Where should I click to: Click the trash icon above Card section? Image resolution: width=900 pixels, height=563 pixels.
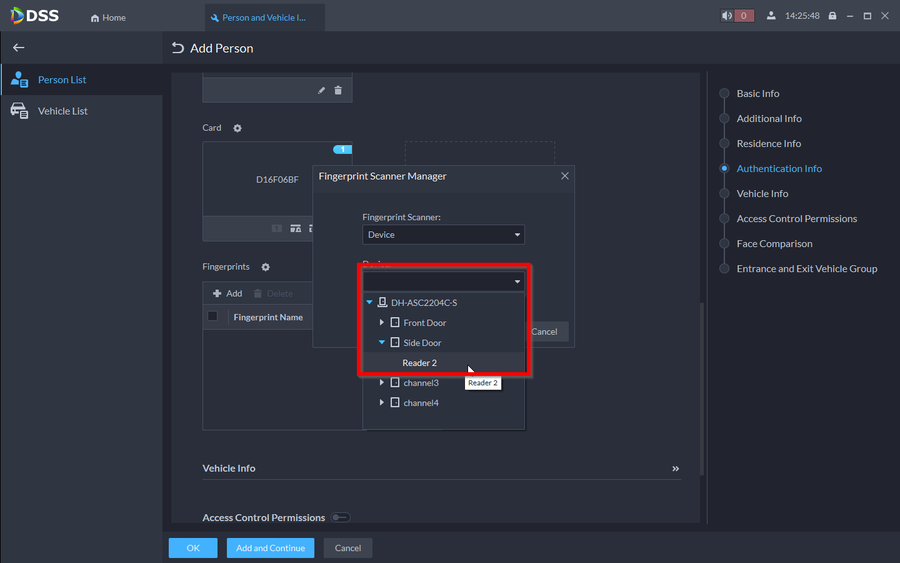coord(338,90)
